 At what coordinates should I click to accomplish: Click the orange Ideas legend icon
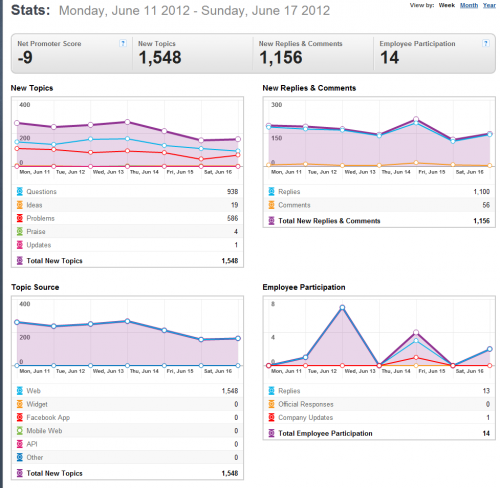pyautogui.click(x=20, y=205)
